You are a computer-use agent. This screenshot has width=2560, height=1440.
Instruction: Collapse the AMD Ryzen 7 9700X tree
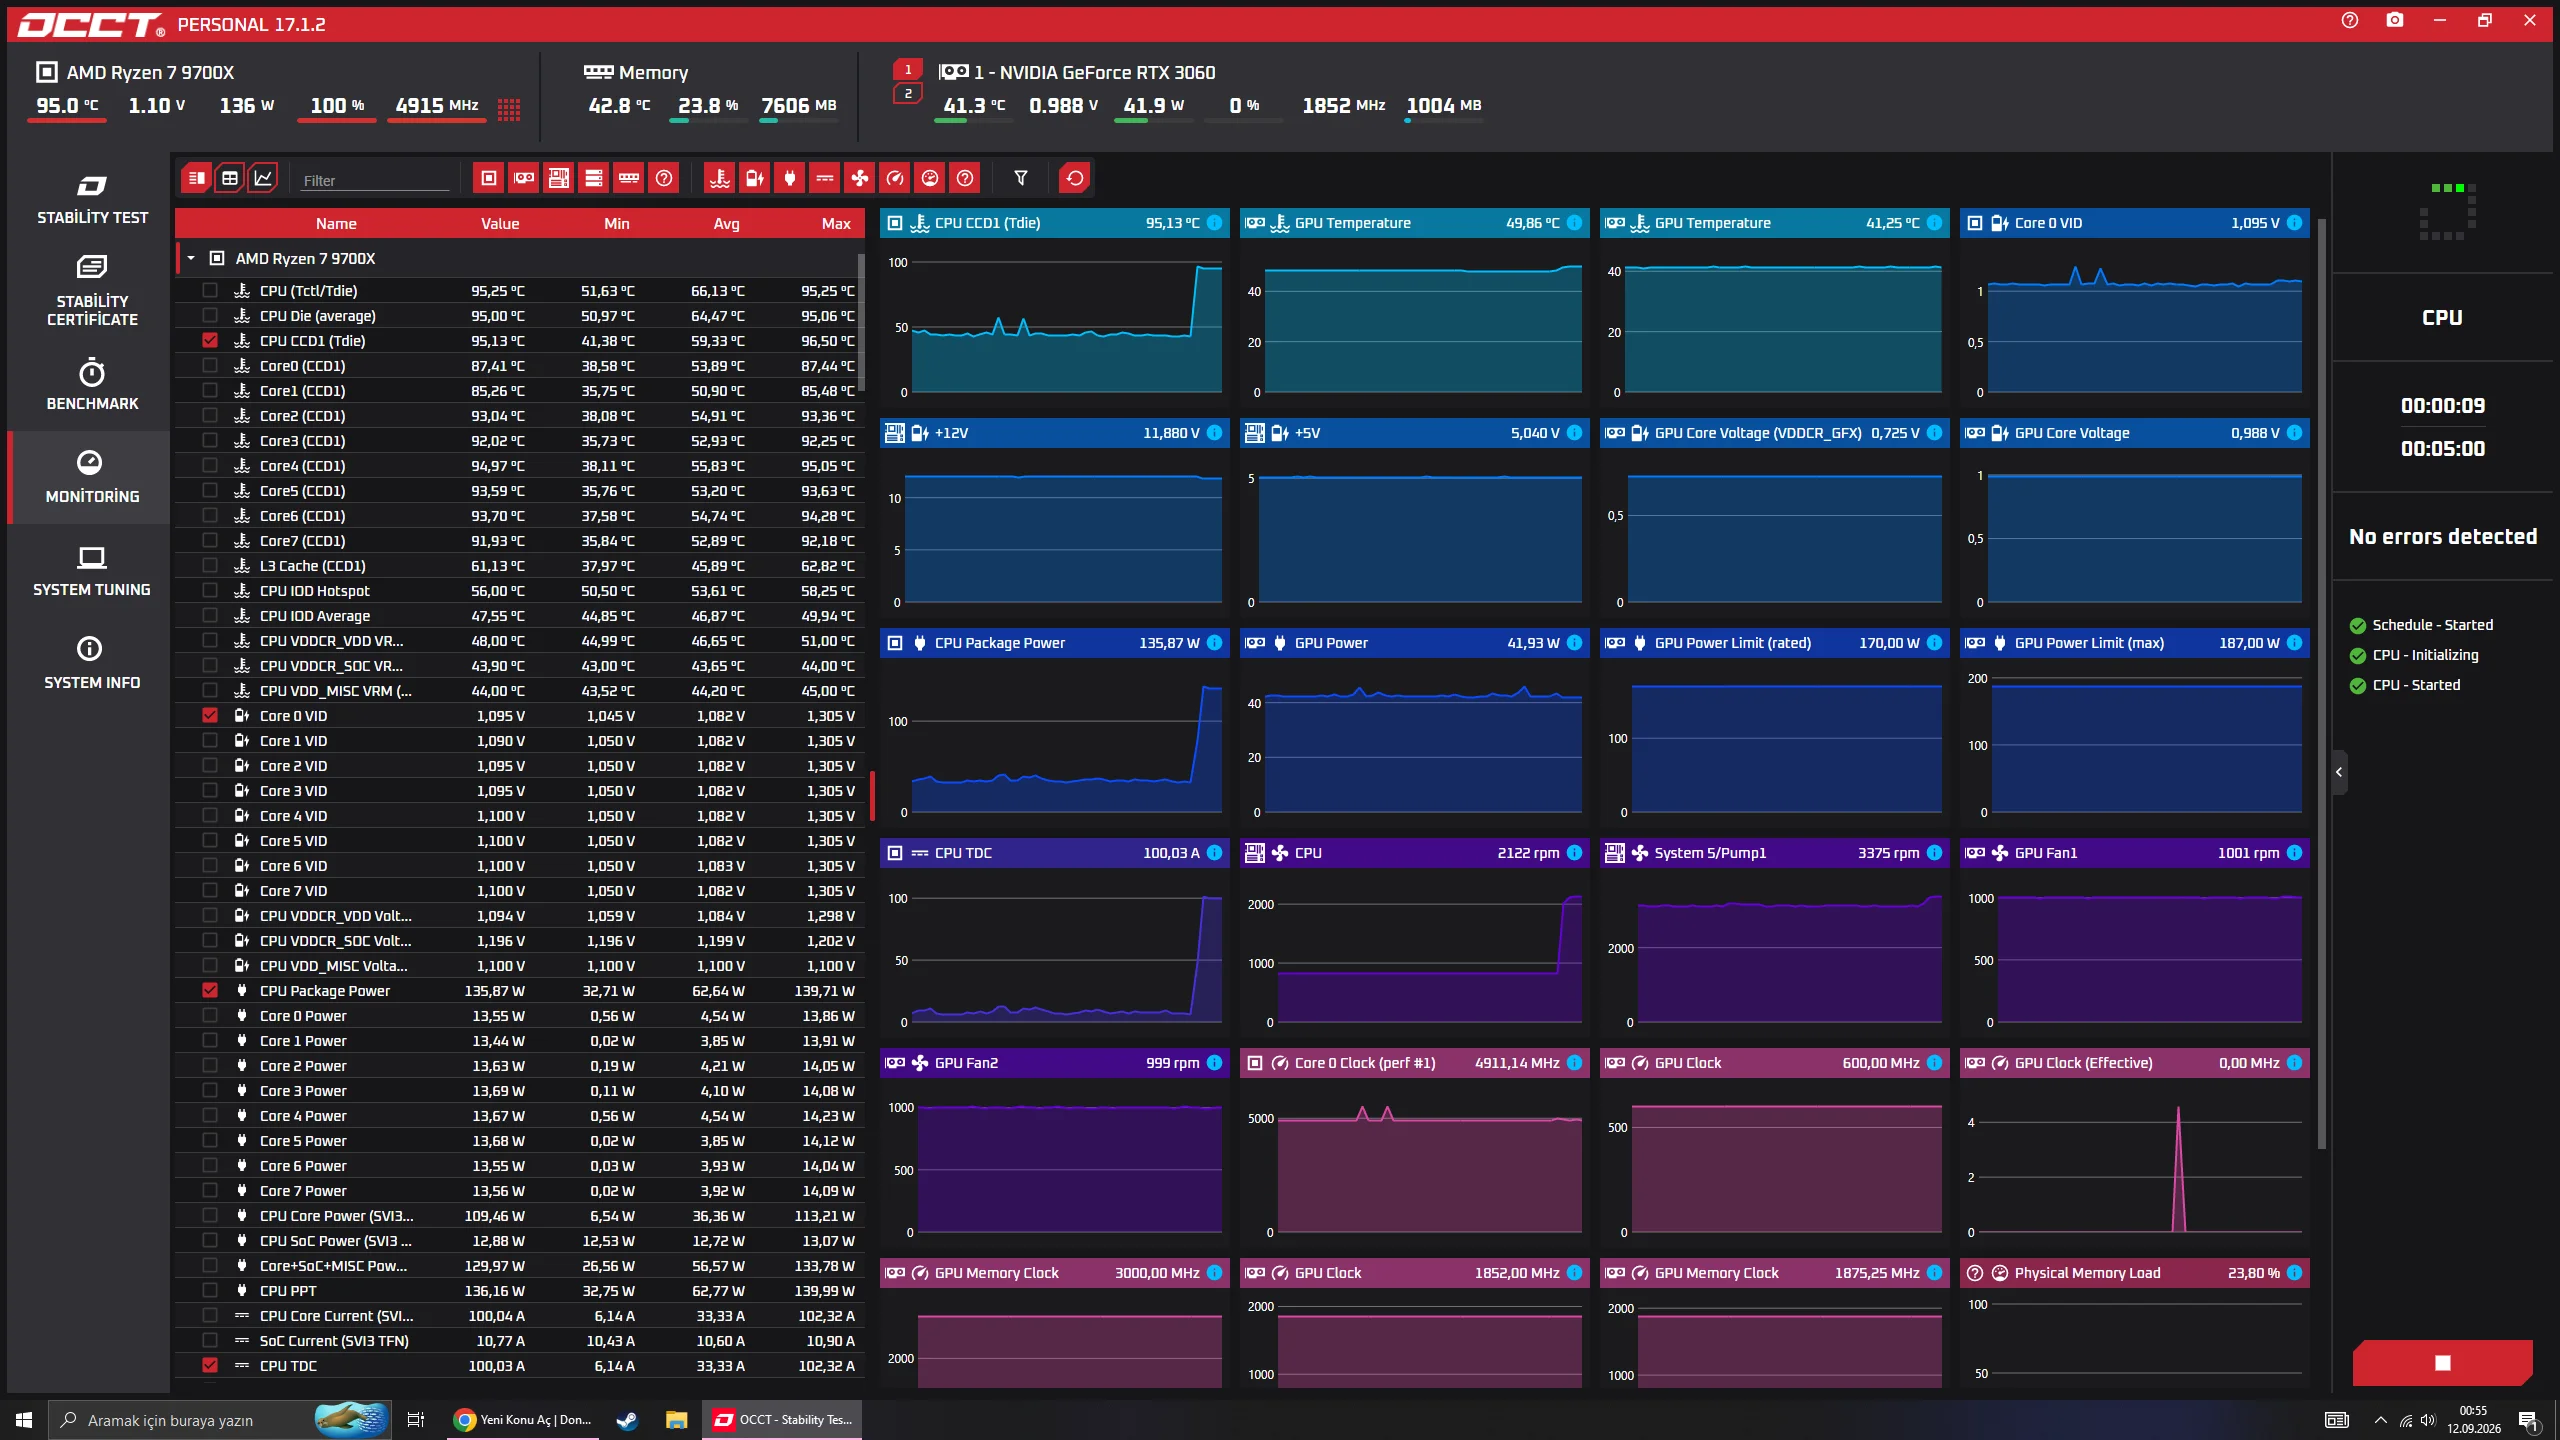pos(191,258)
